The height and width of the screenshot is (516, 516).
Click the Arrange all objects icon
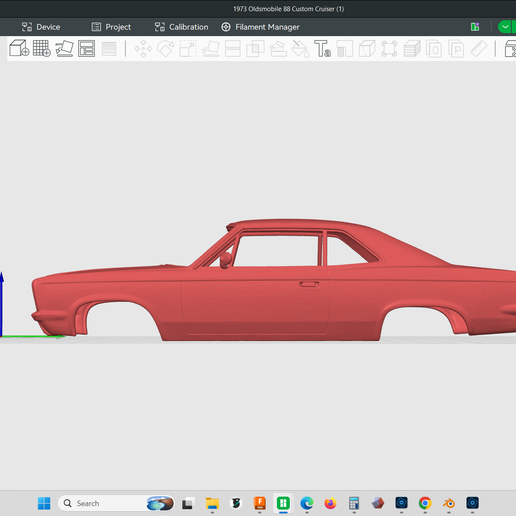(x=86, y=48)
